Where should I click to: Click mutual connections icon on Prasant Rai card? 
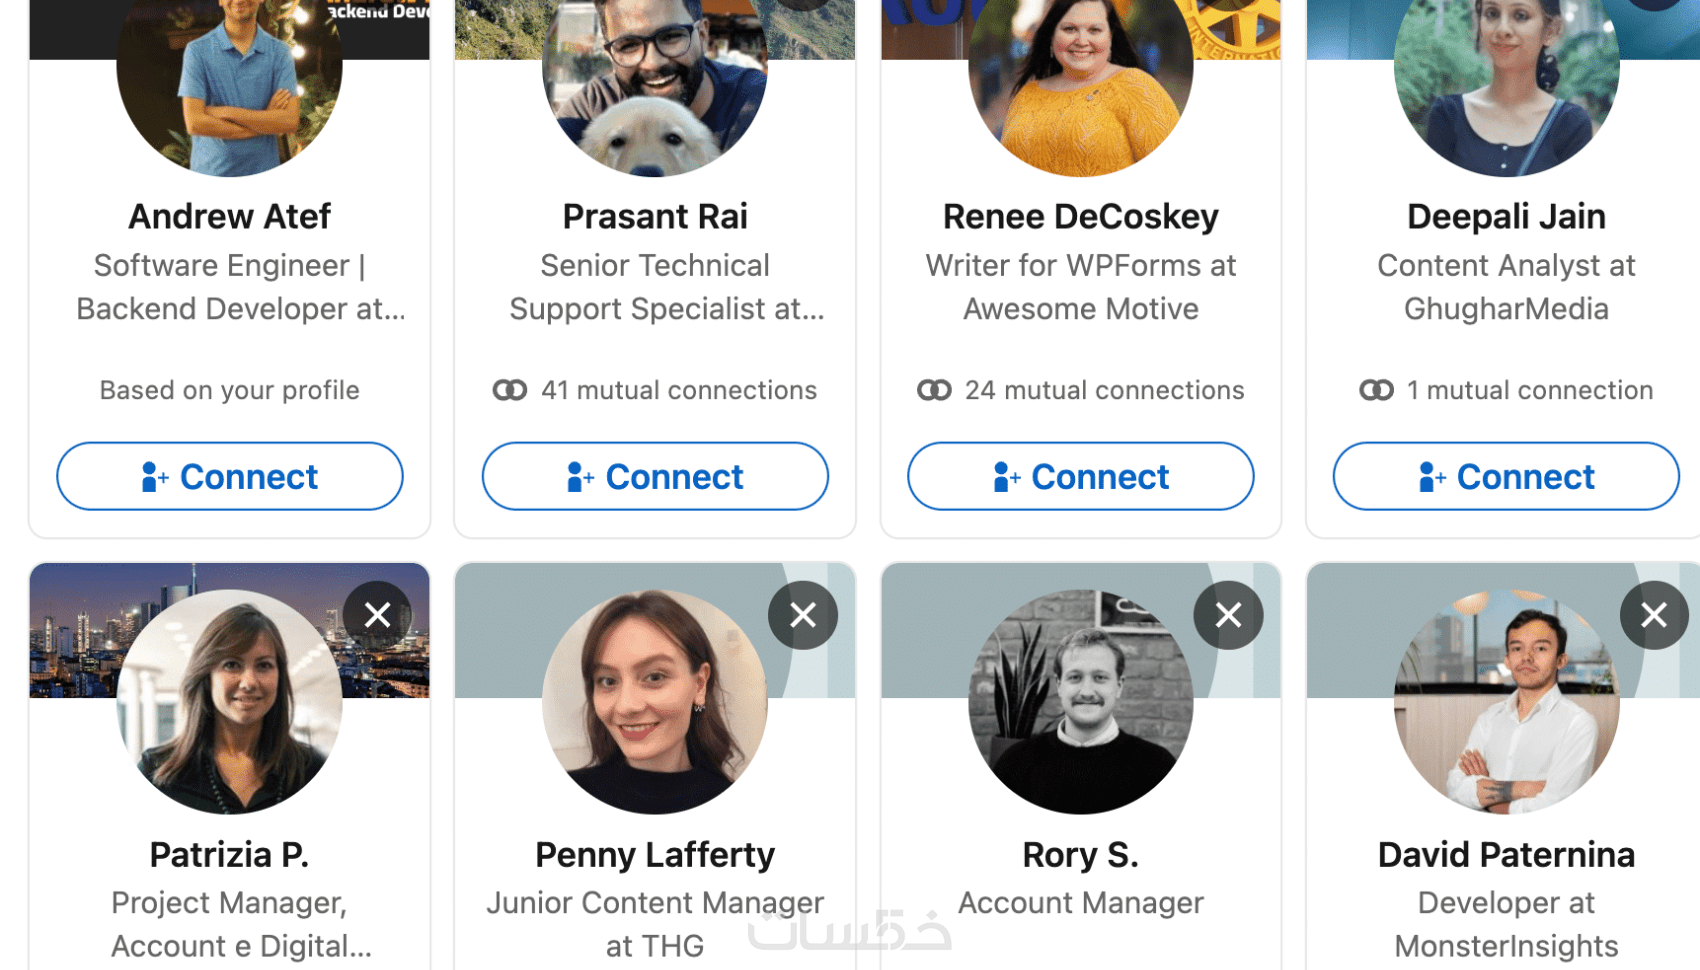click(510, 390)
